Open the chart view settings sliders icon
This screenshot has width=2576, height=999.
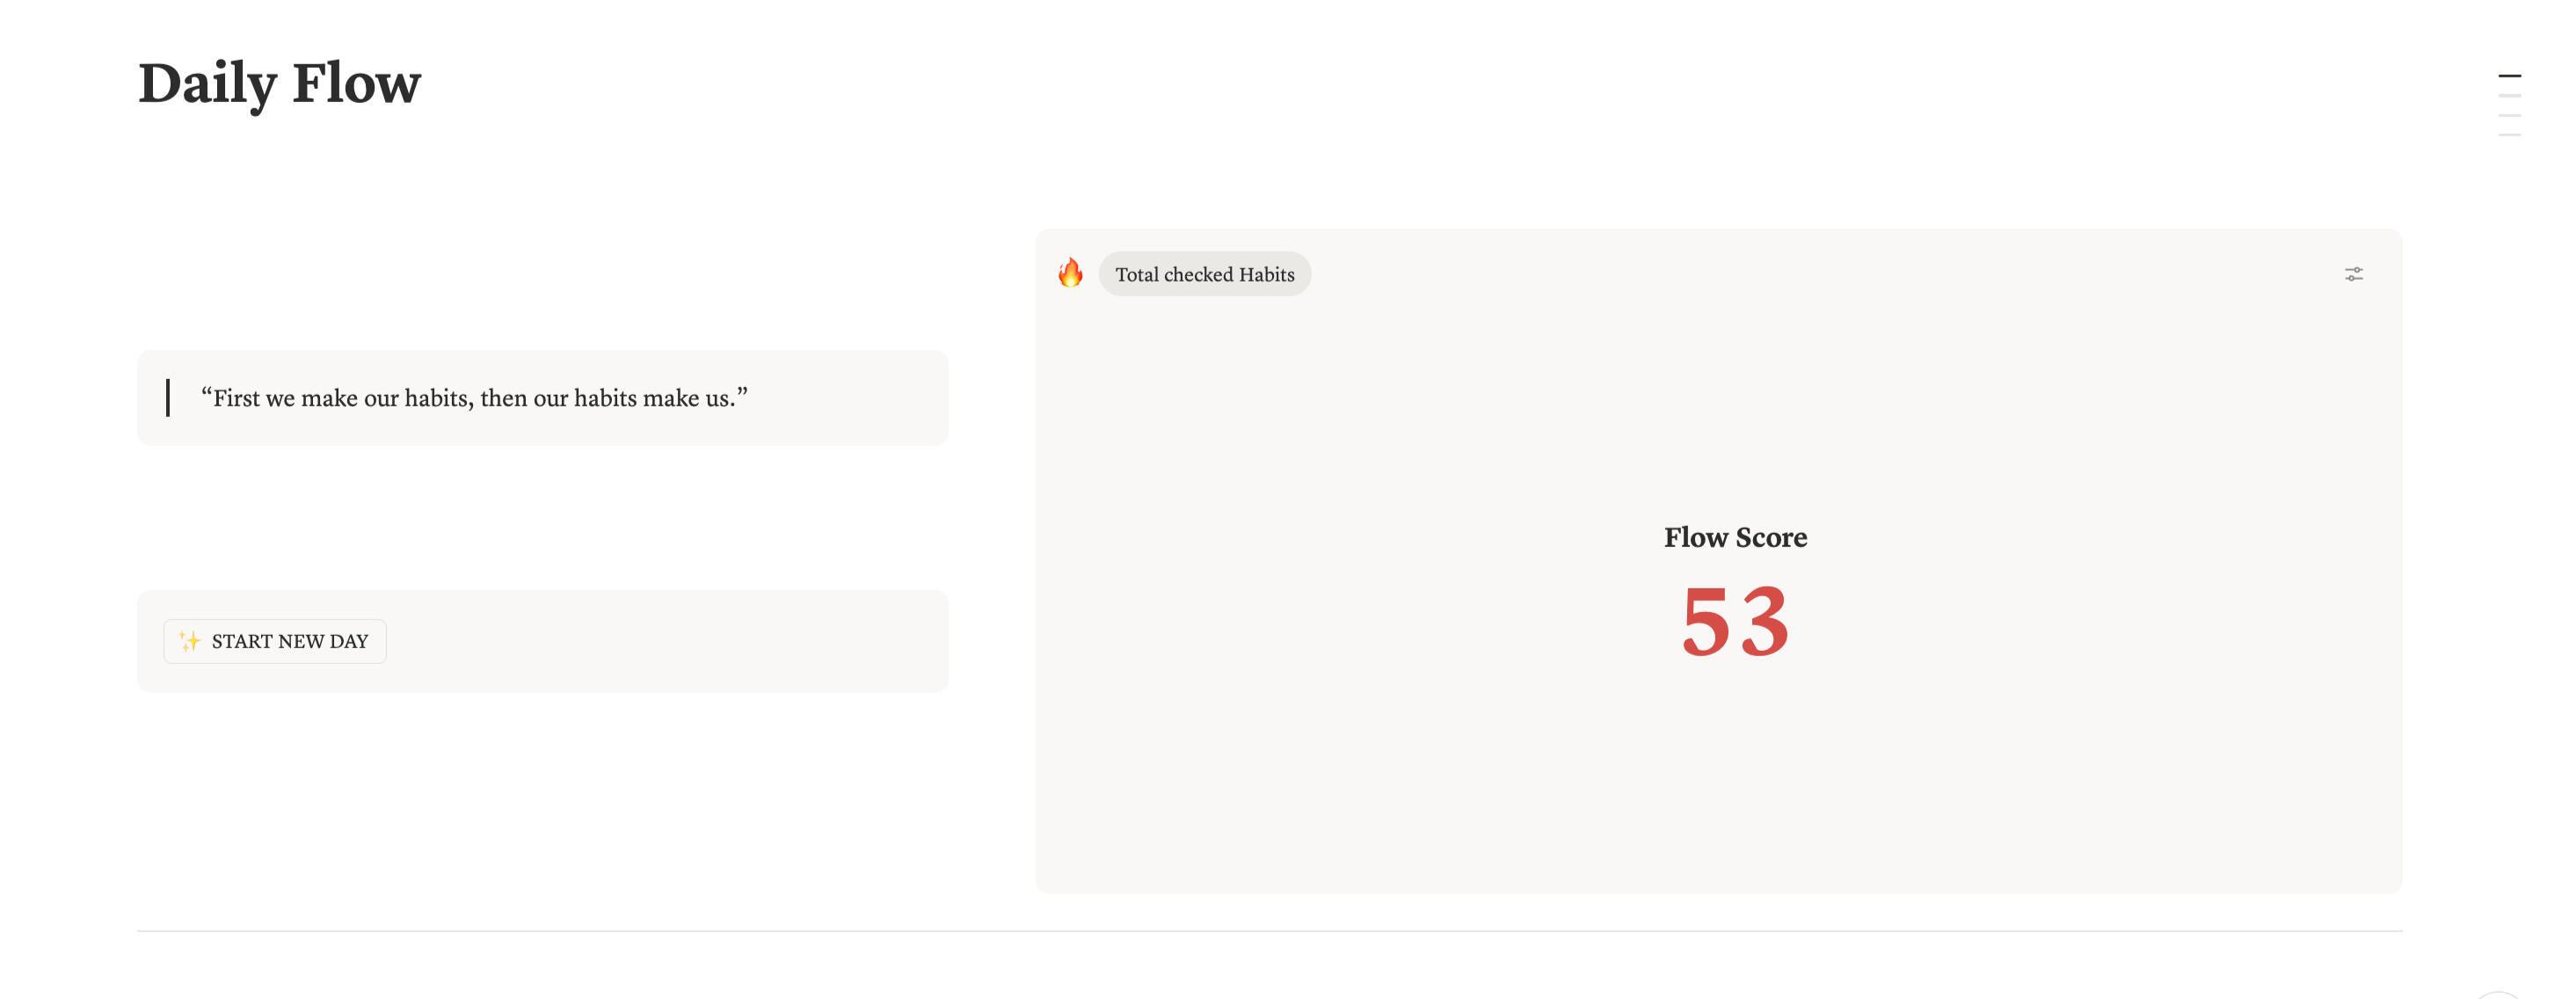pos(2354,274)
